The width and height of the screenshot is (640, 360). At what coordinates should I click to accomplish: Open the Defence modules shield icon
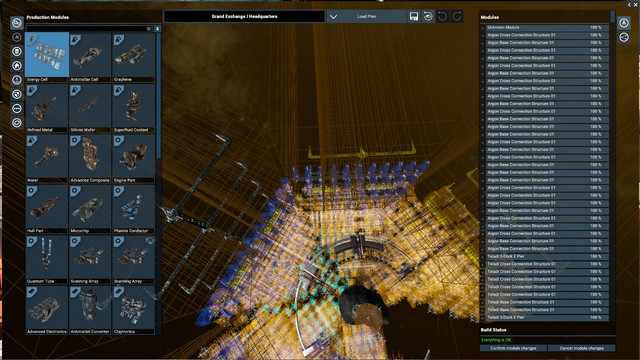click(x=17, y=94)
